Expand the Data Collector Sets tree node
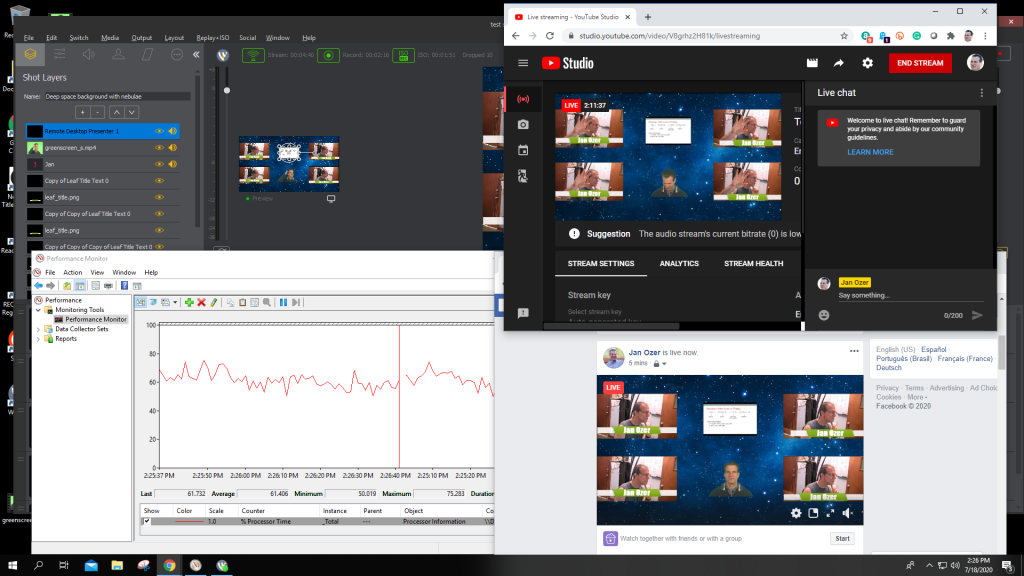Image resolution: width=1024 pixels, height=576 pixels. pyautogui.click(x=39, y=329)
